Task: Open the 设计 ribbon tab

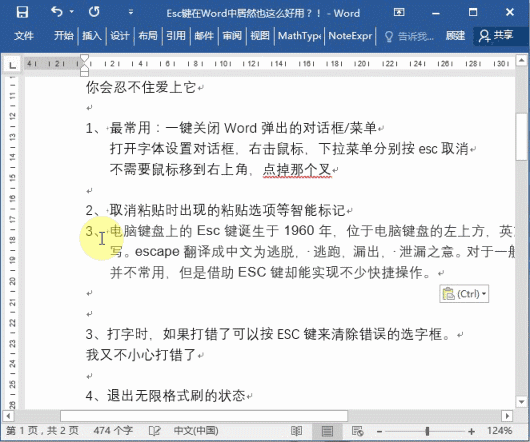Action: [120, 35]
